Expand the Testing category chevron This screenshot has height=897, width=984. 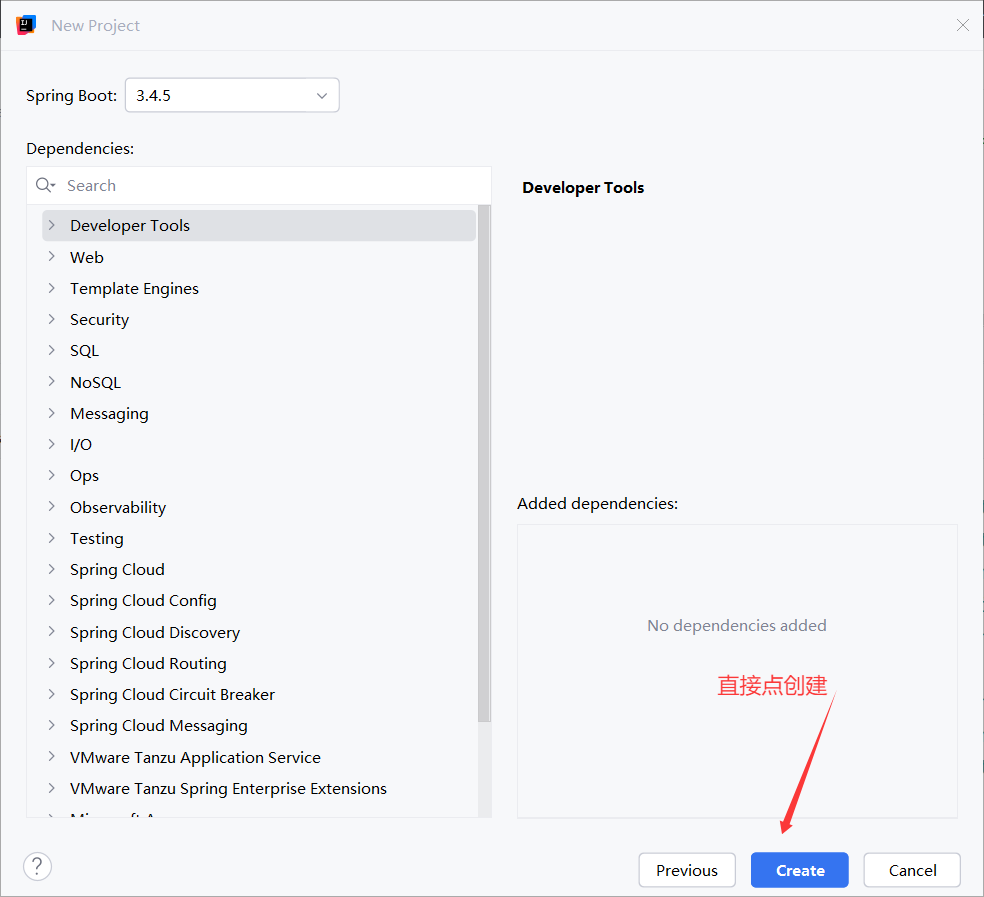point(52,537)
